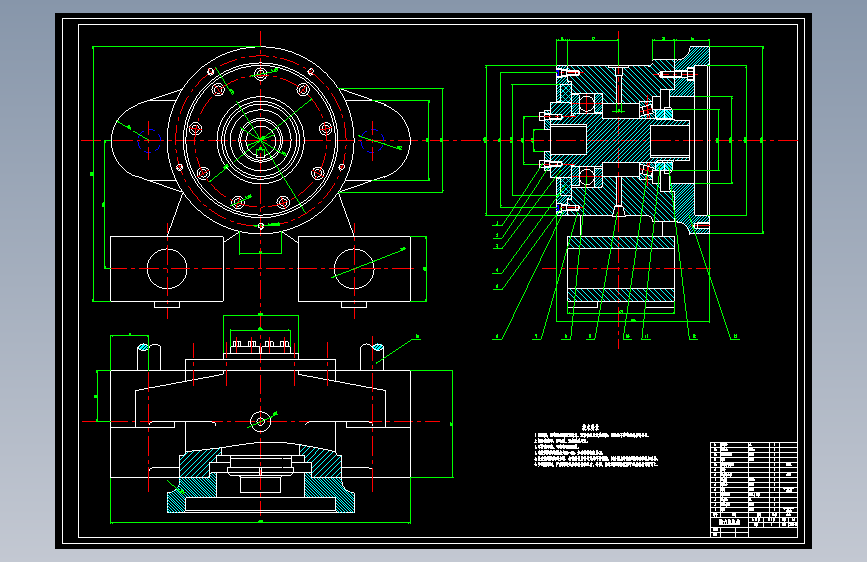867x562 pixels.
Task: Select the technical requirements heading text
Action: 591,427
